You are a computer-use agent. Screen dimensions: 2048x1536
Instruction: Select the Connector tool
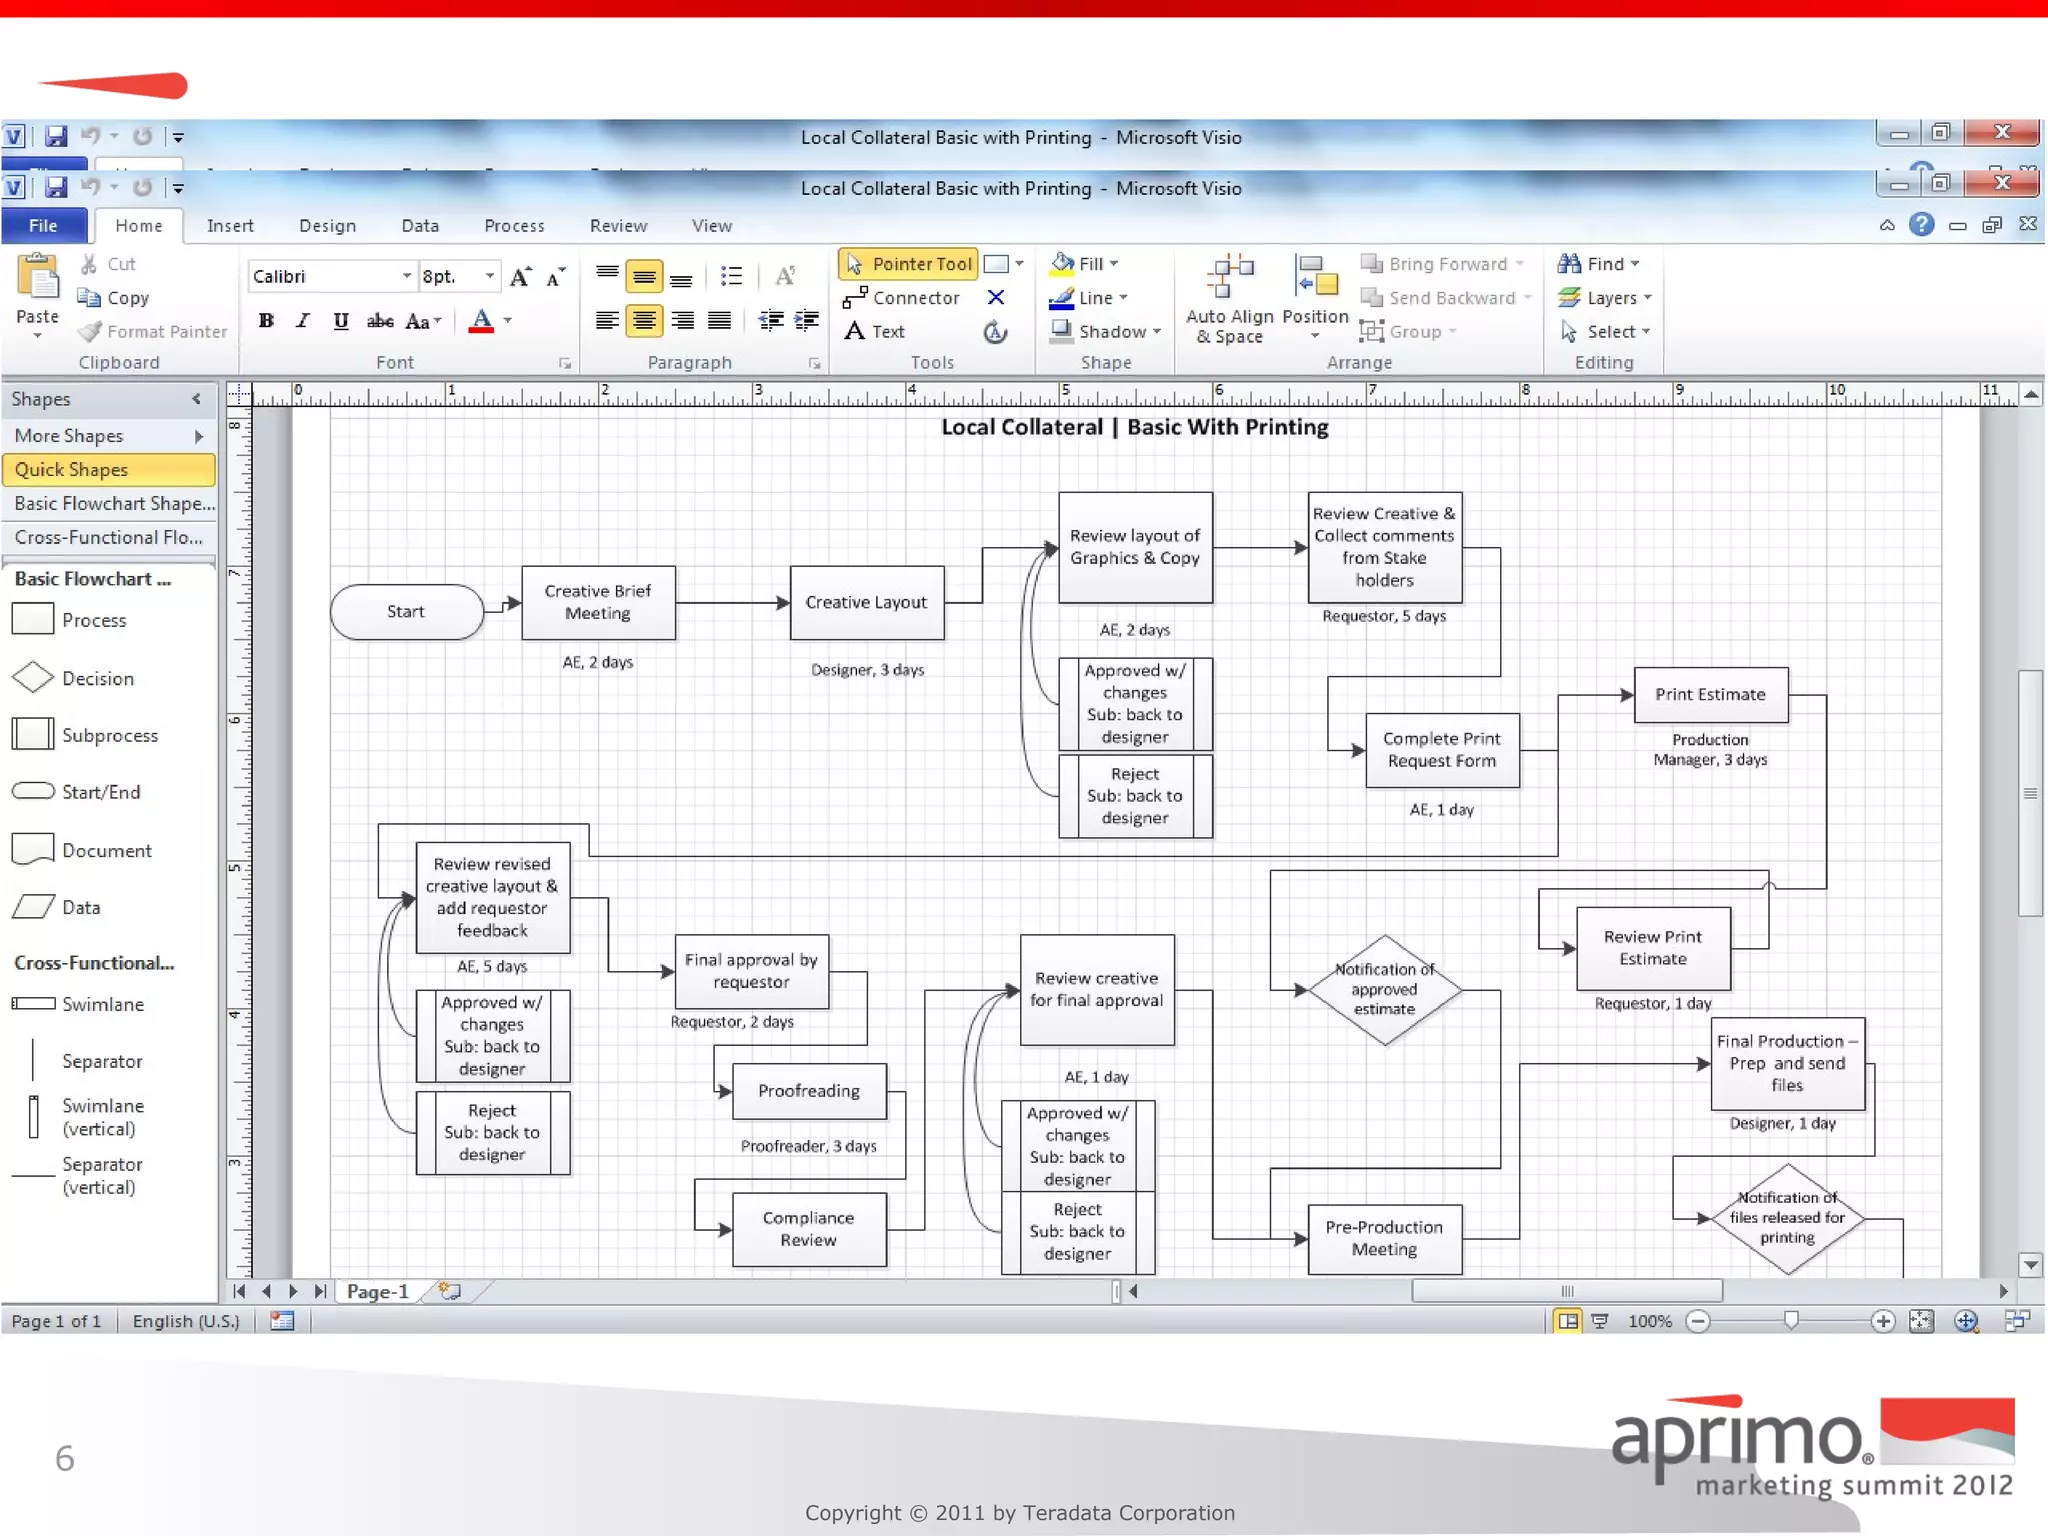(901, 298)
